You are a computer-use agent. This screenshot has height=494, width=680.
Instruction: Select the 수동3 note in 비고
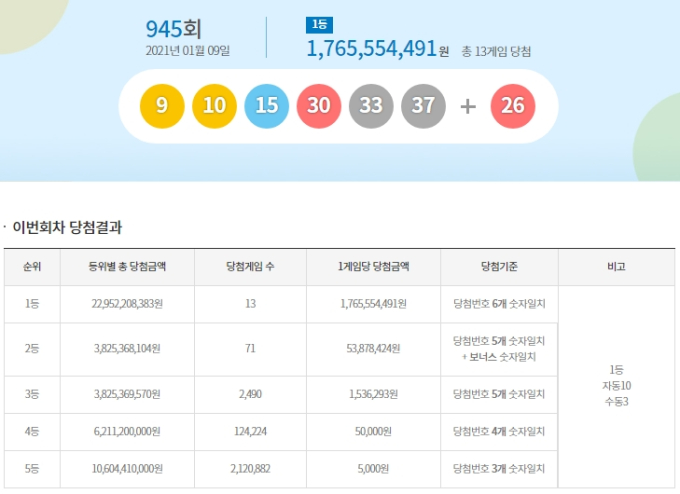[x=616, y=402]
